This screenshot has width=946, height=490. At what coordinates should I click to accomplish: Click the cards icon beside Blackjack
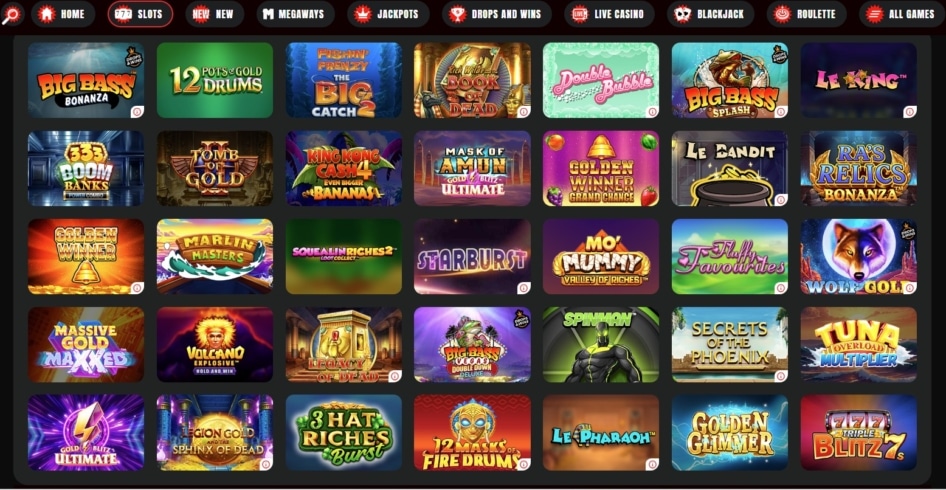(682, 14)
